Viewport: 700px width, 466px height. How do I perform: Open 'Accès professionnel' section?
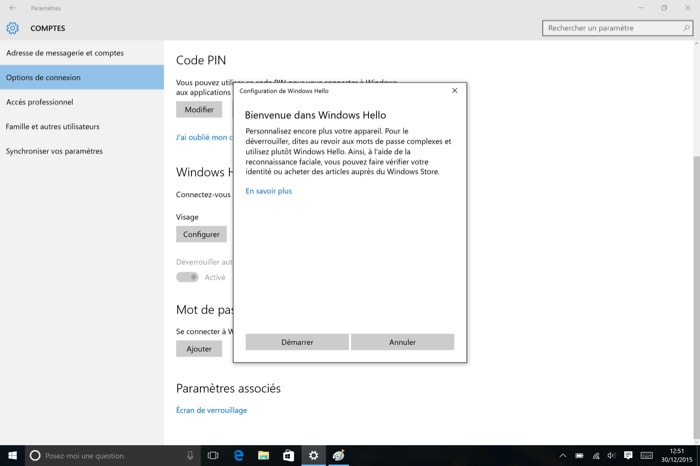(40, 102)
